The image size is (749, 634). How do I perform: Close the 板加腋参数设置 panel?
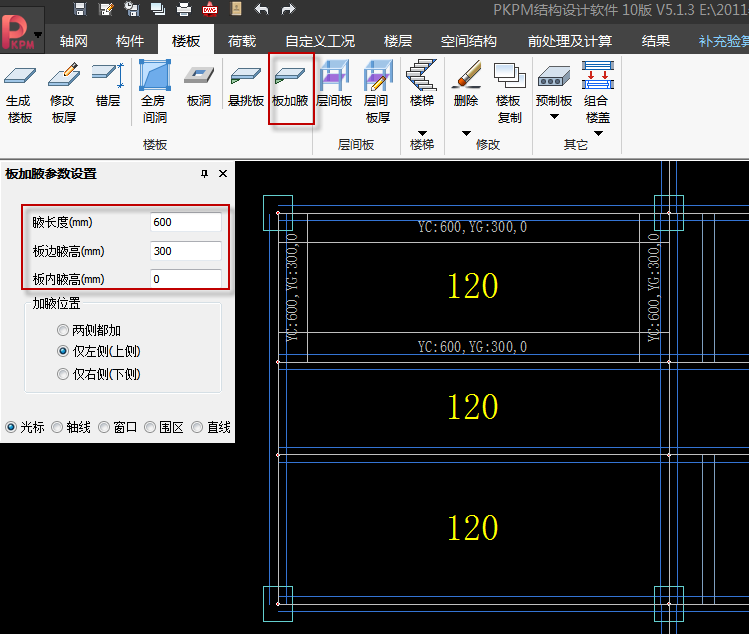[223, 173]
